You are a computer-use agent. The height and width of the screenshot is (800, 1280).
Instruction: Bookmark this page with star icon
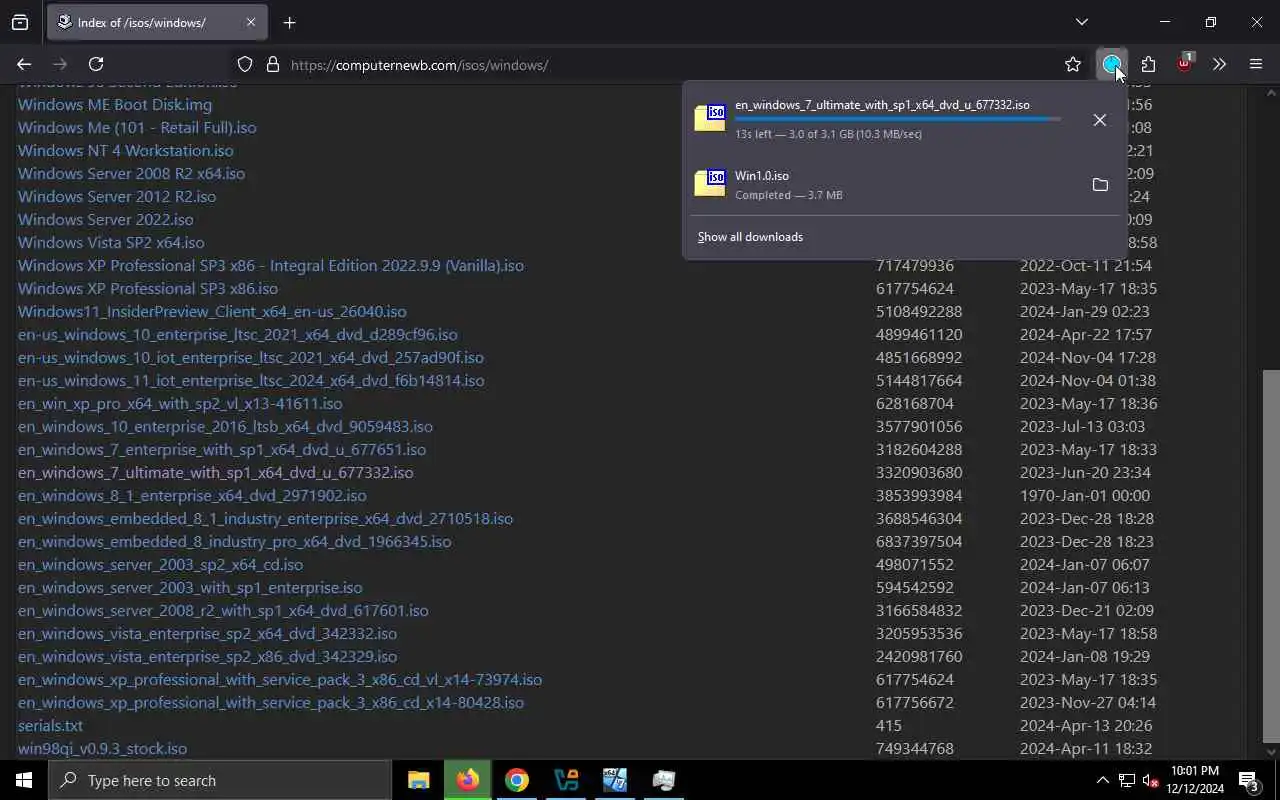pos(1073,64)
